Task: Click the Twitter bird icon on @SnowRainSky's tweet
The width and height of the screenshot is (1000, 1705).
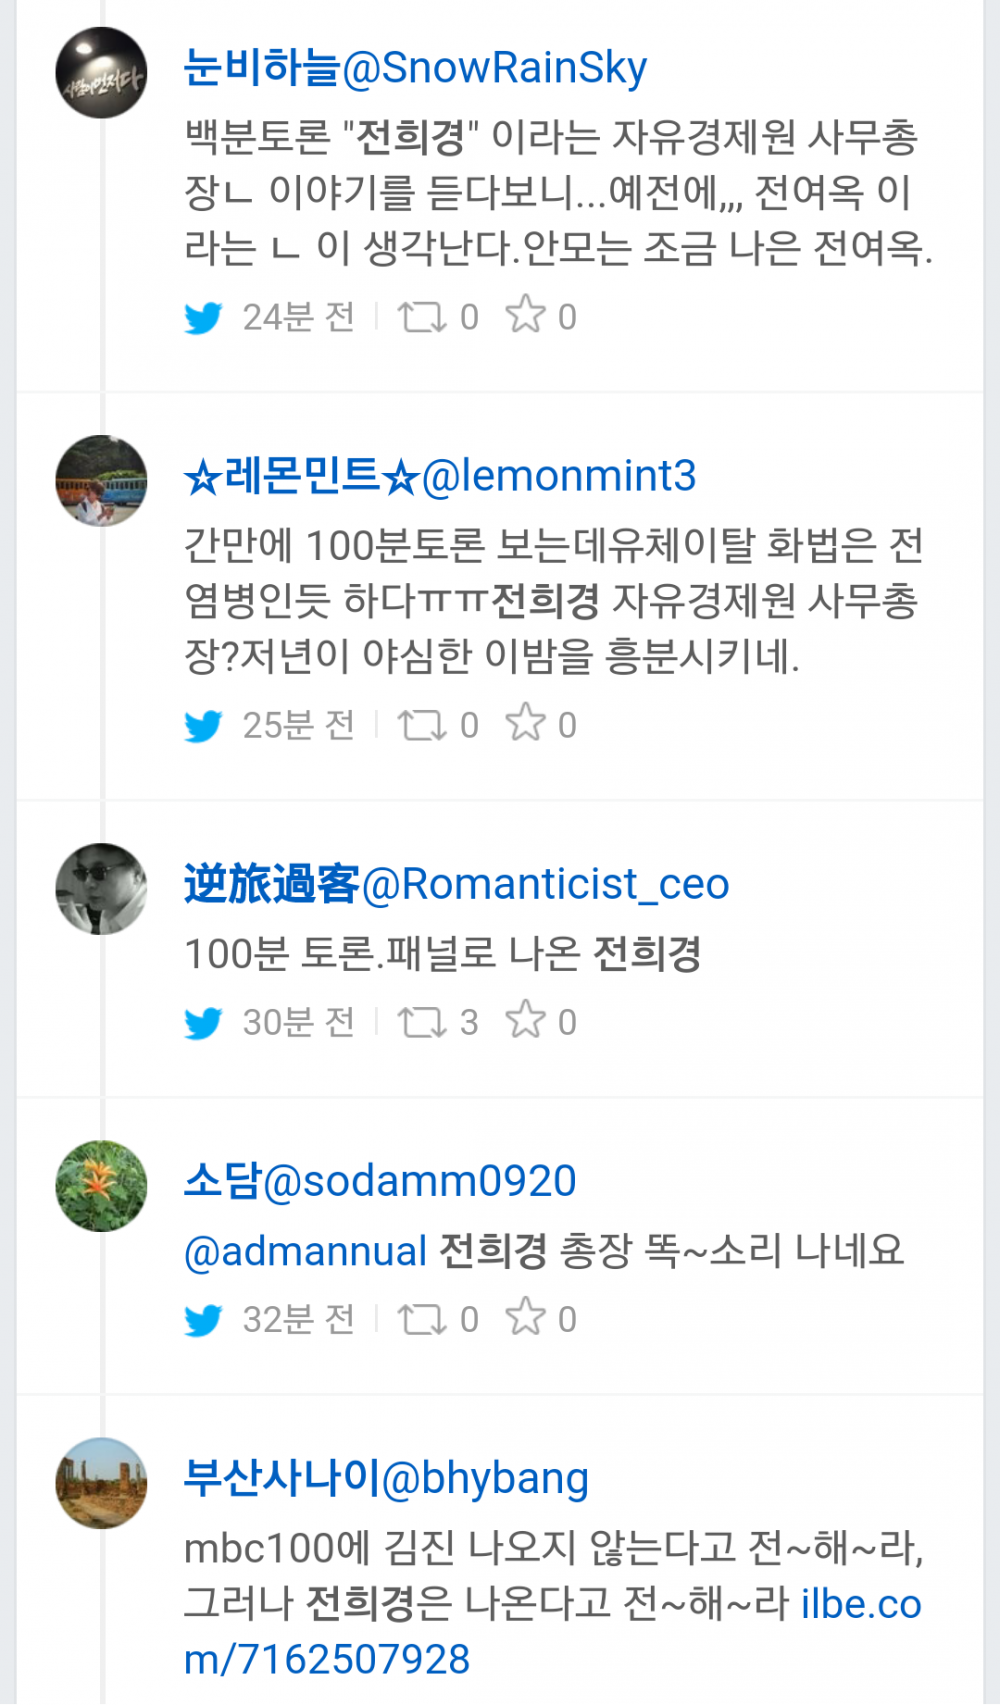Action: pos(204,317)
